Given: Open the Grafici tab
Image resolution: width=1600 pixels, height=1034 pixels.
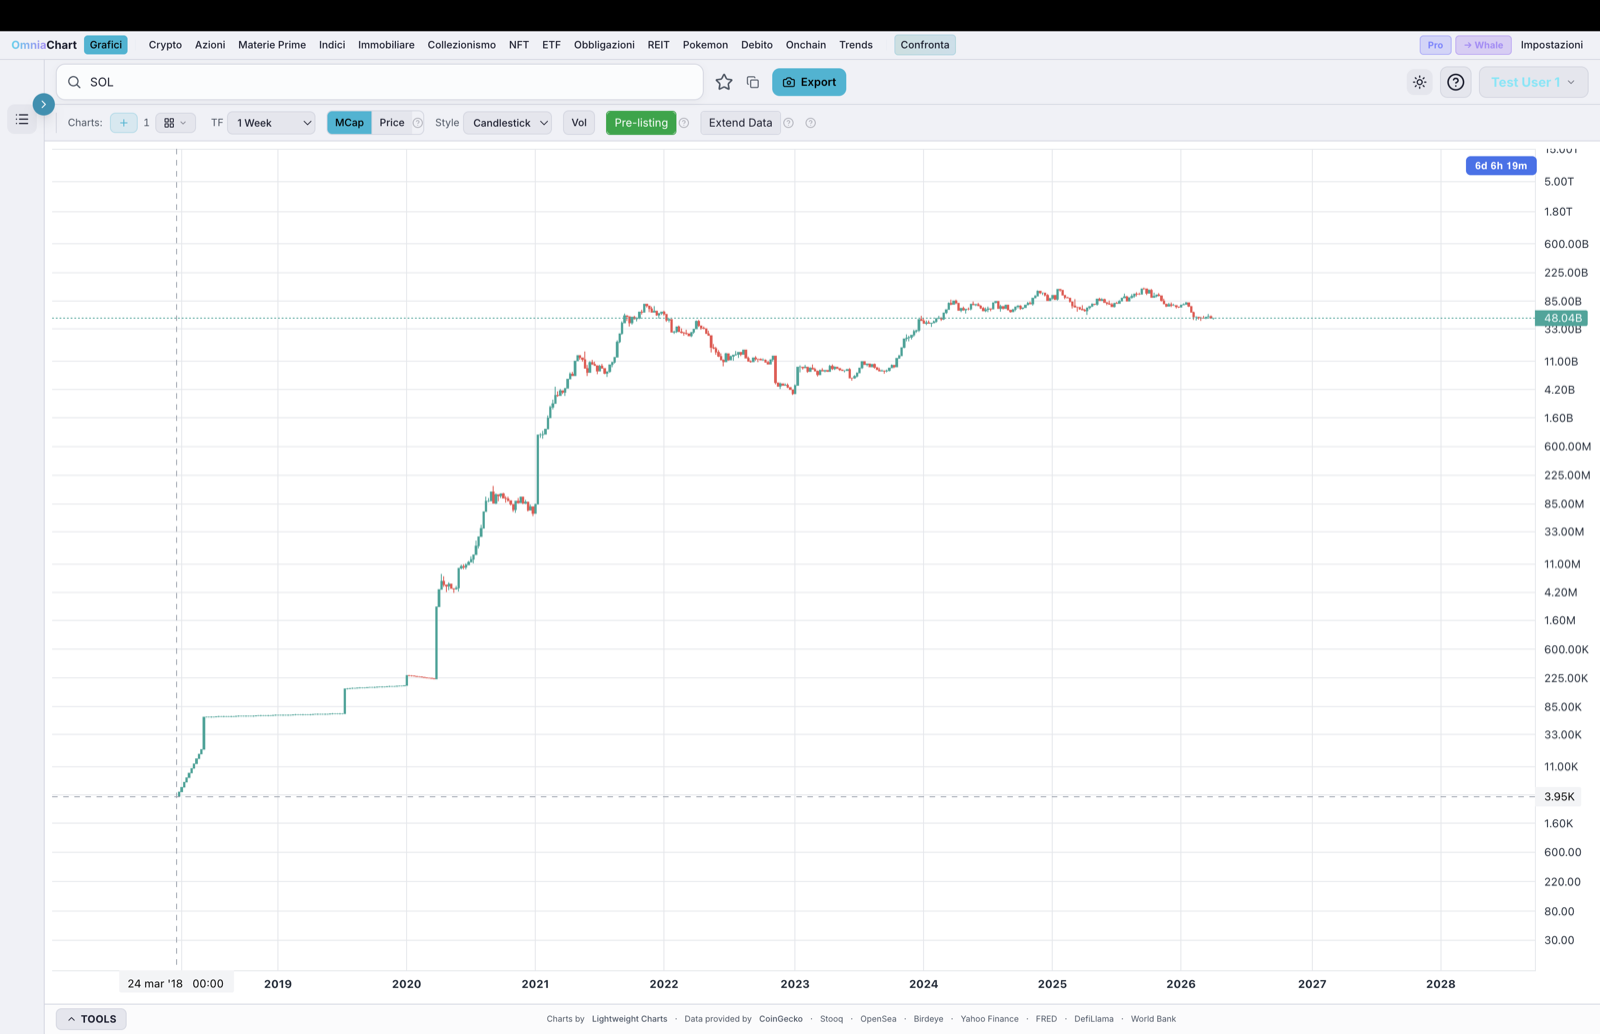Looking at the screenshot, I should click(x=106, y=45).
